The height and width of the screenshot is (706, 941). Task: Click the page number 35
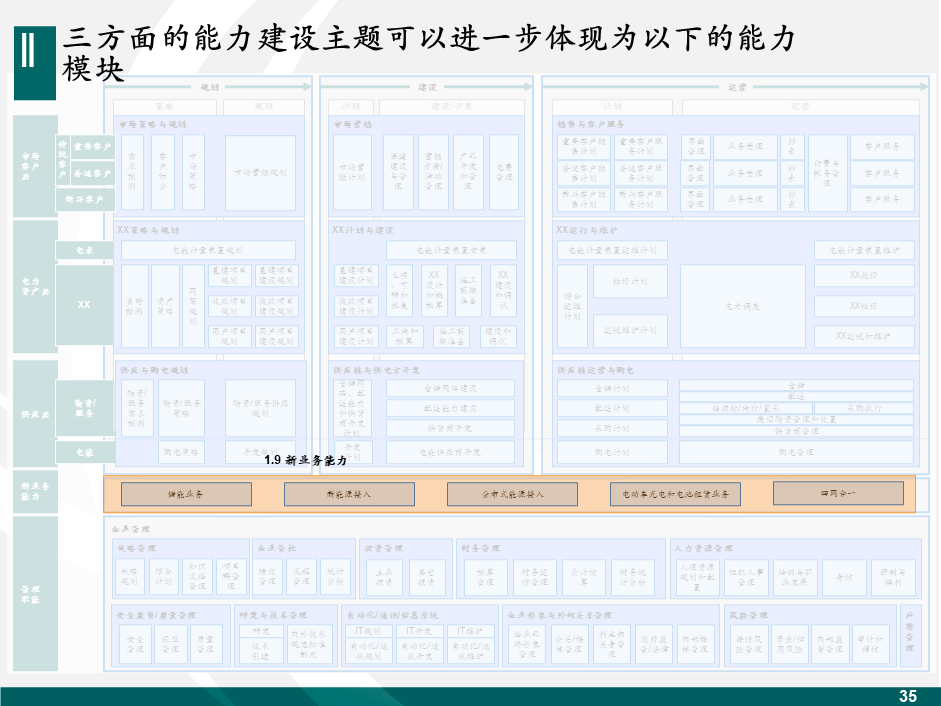(x=907, y=696)
